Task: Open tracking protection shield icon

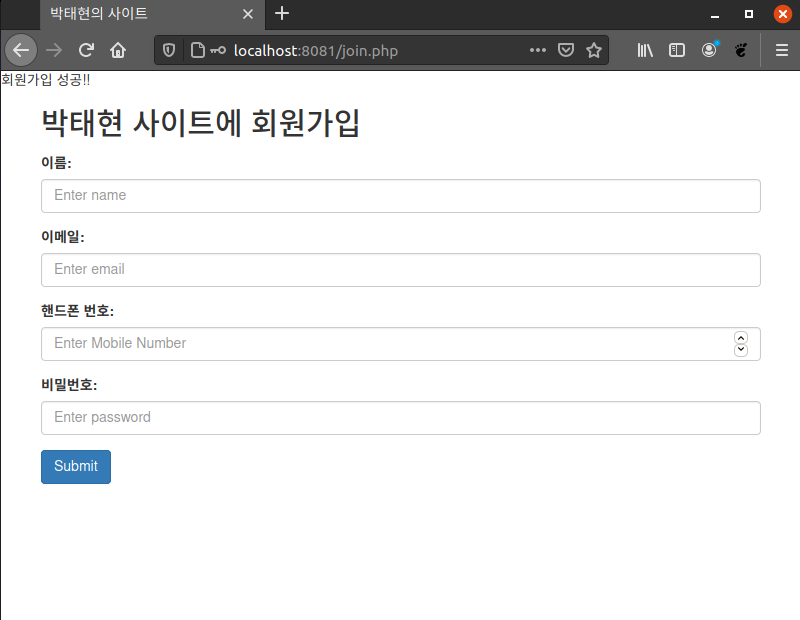Action: click(x=169, y=50)
